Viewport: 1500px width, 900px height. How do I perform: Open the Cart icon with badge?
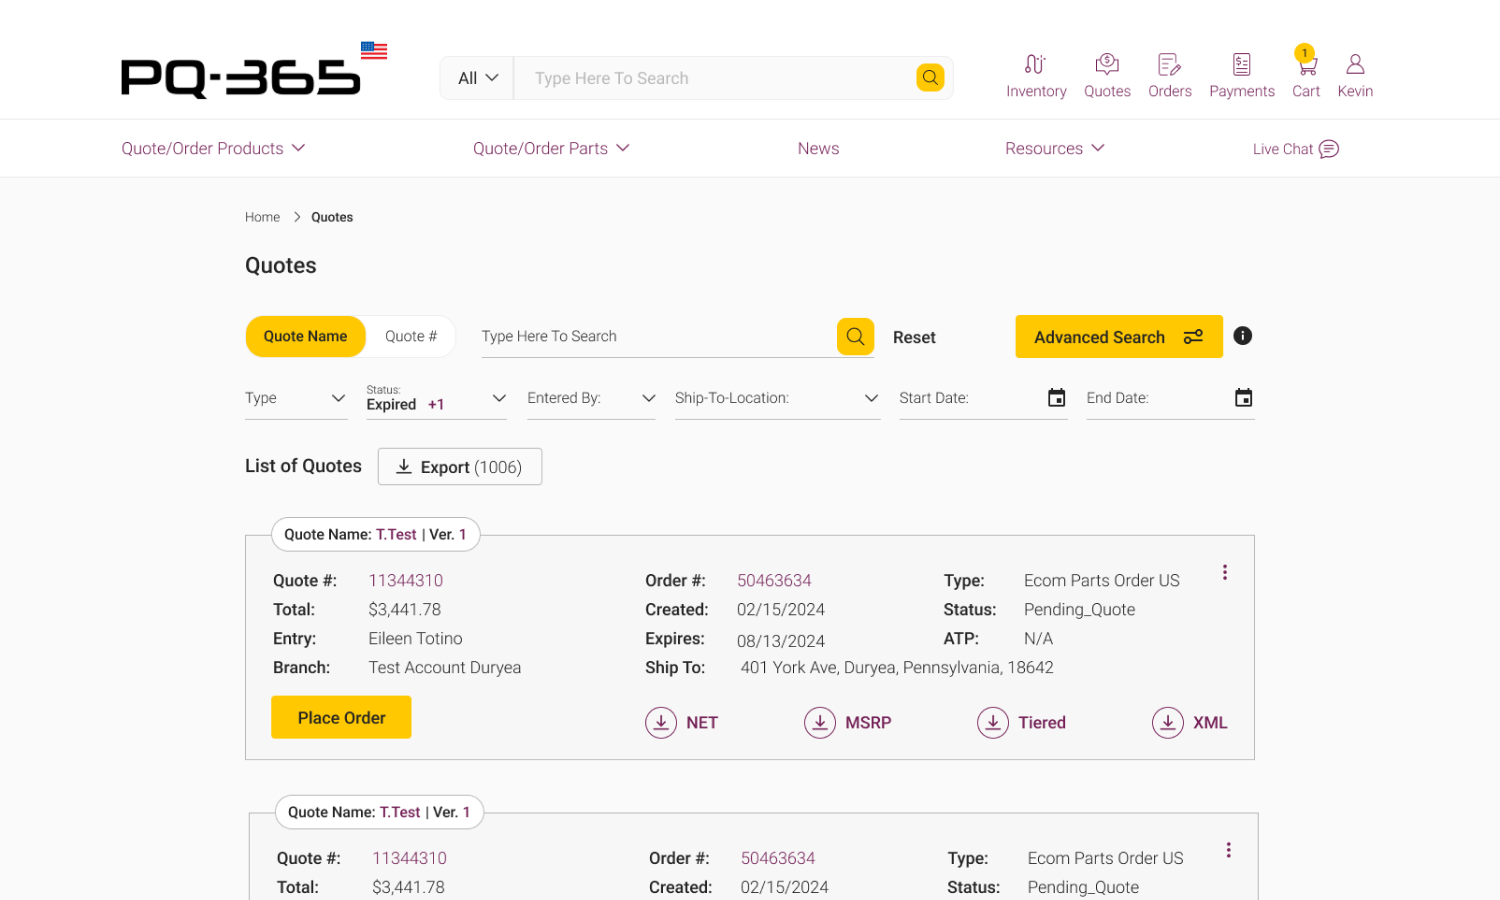[1306, 74]
